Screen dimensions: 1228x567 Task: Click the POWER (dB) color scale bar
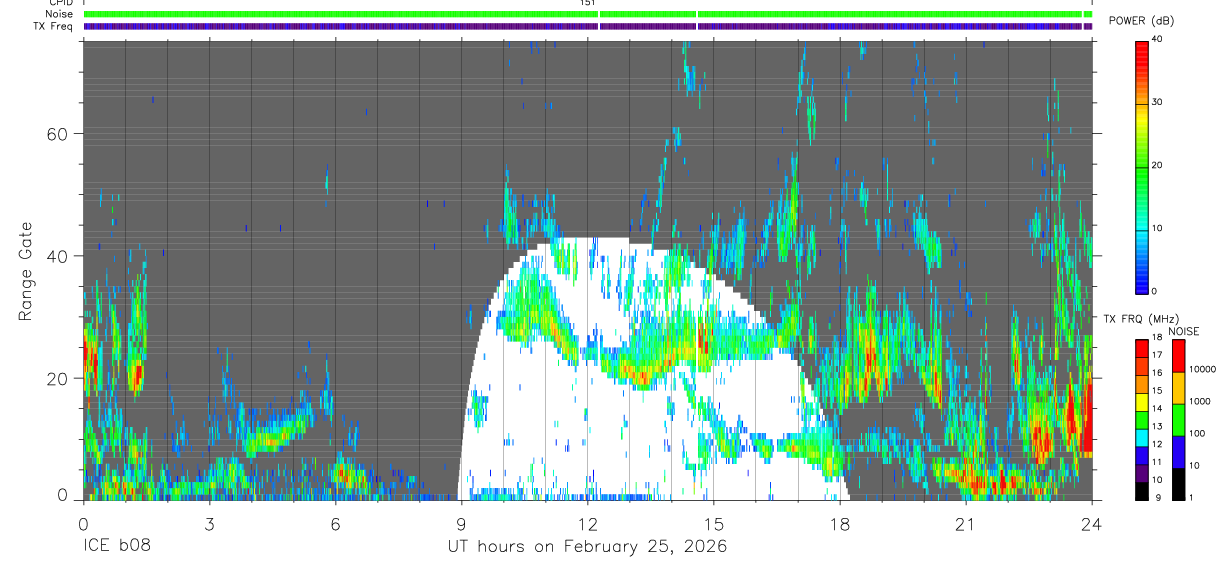point(1142,166)
